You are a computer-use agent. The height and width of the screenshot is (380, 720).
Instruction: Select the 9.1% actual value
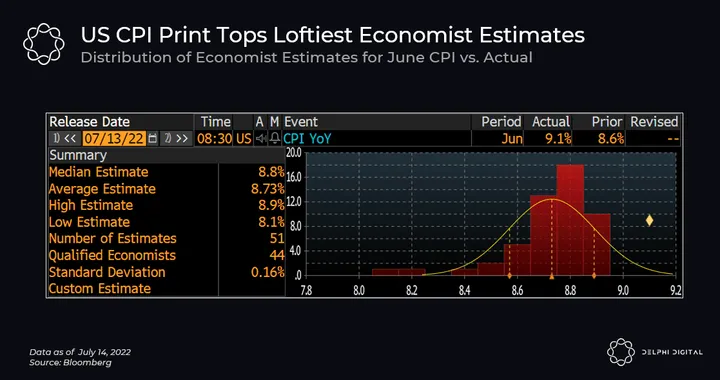tap(557, 138)
